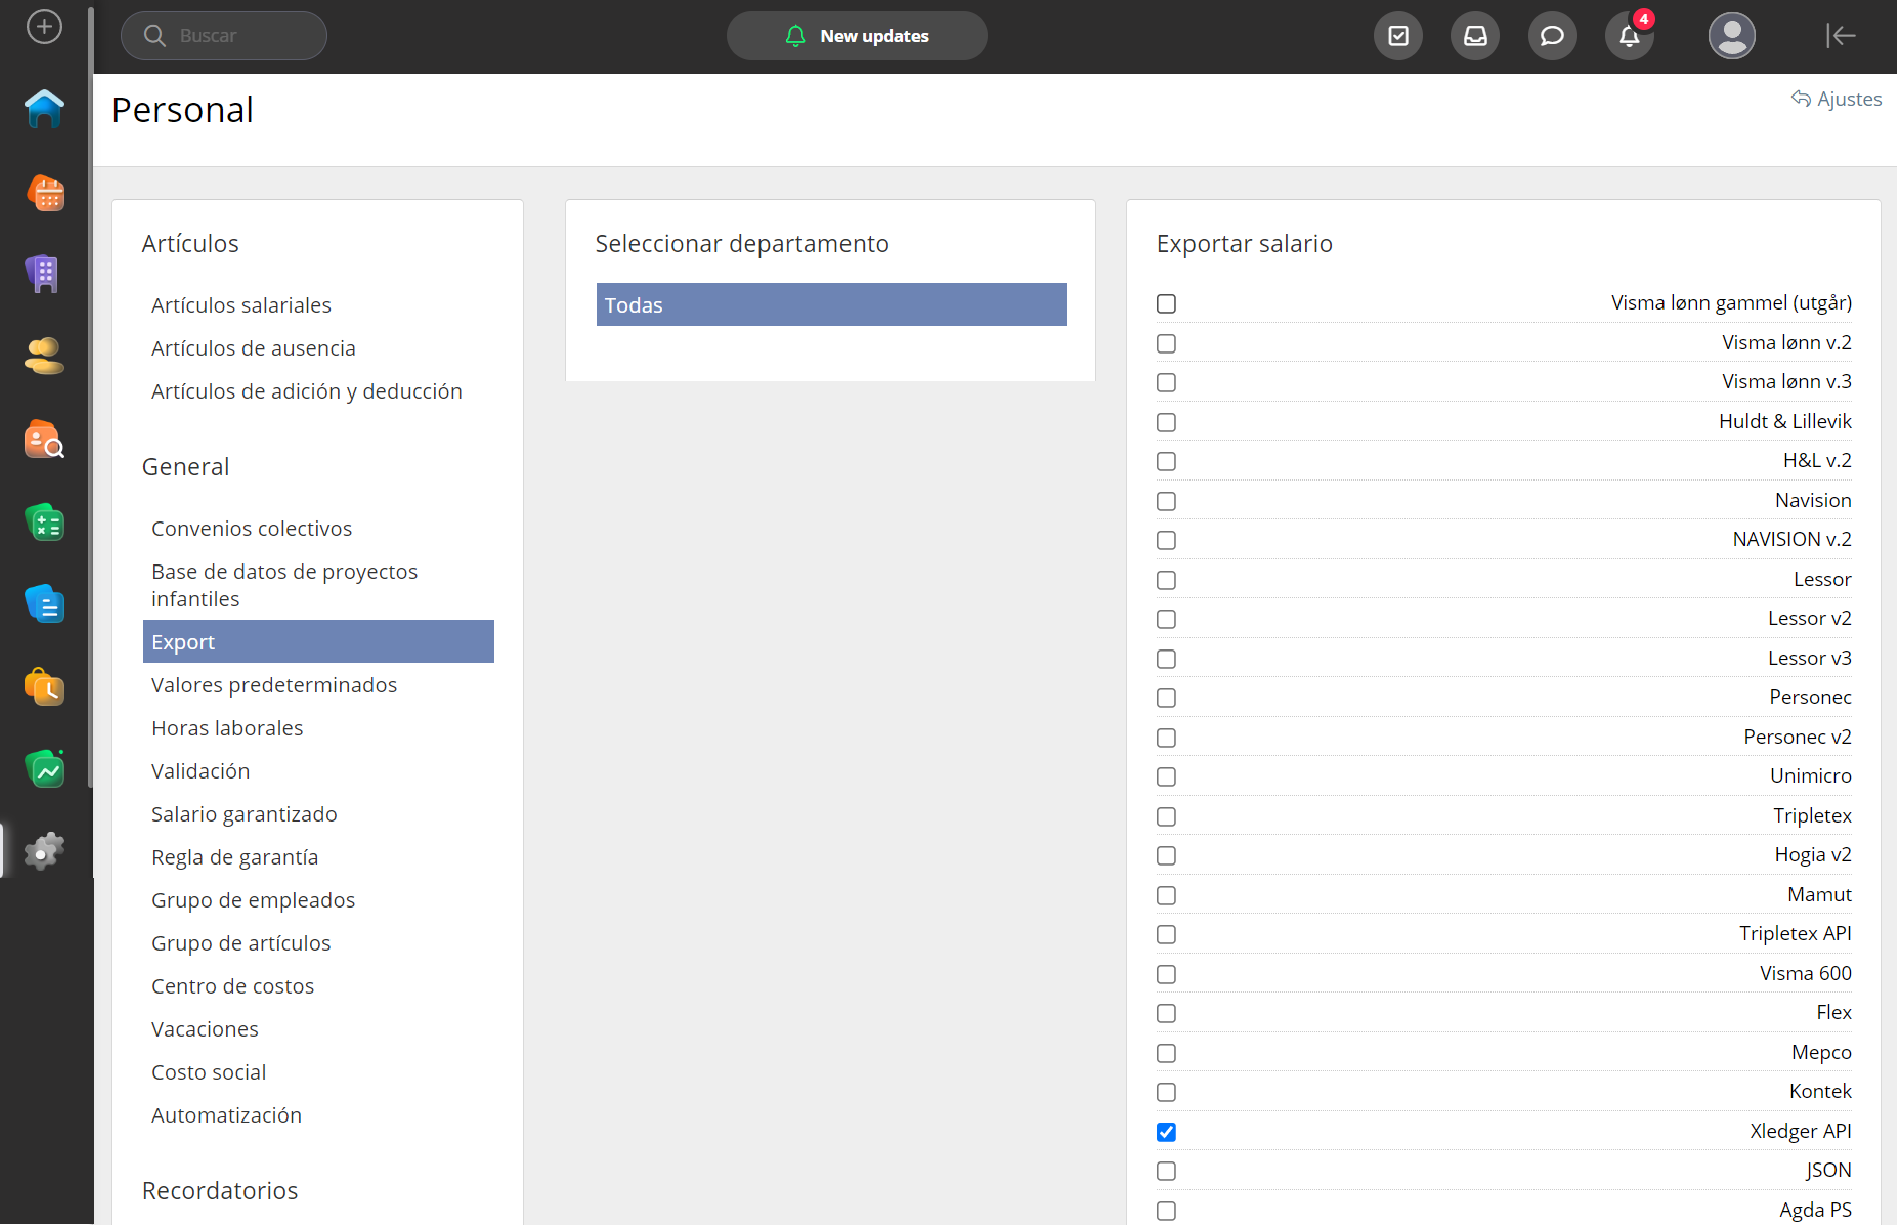Uncheck the Xledger API checkbox
The height and width of the screenshot is (1225, 1897).
click(x=1166, y=1132)
